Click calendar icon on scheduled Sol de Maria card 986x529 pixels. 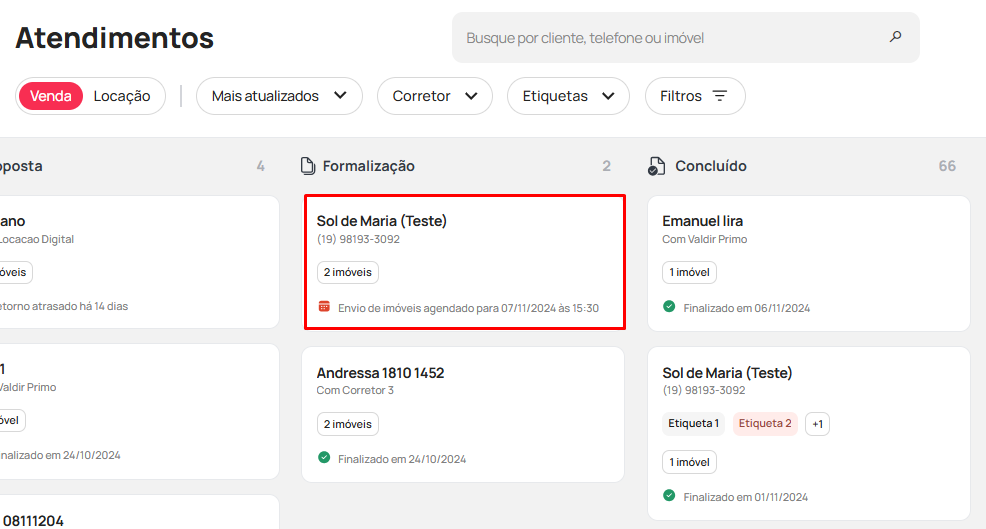point(324,307)
